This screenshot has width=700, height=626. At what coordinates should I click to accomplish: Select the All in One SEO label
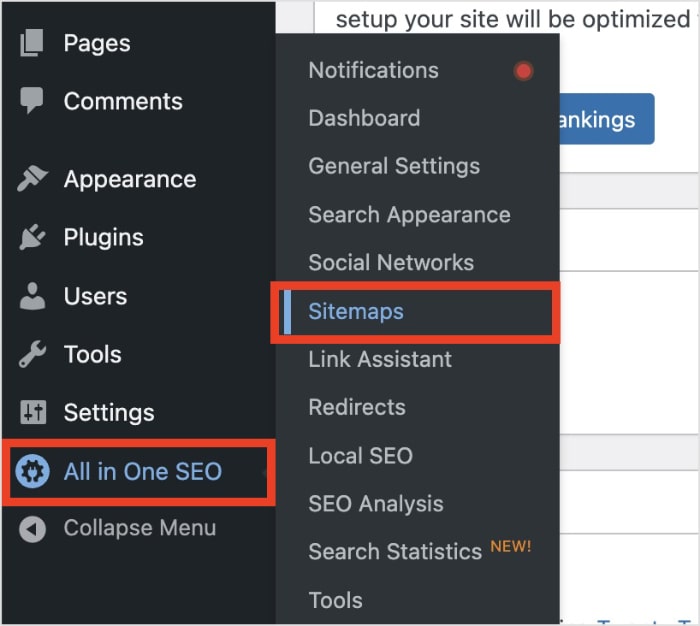tap(143, 472)
